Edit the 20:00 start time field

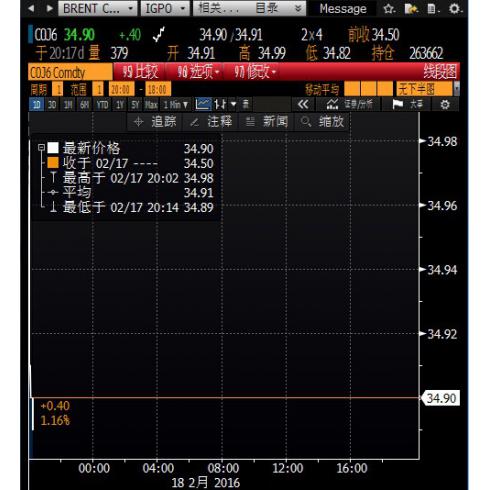coord(121,89)
